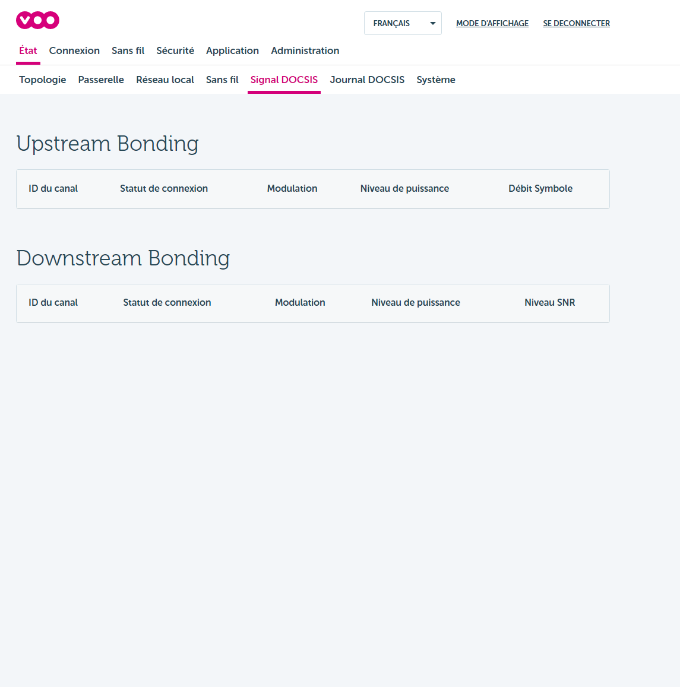Click SE DECONNECTER to log out
This screenshot has height=687, width=680.
click(x=576, y=23)
